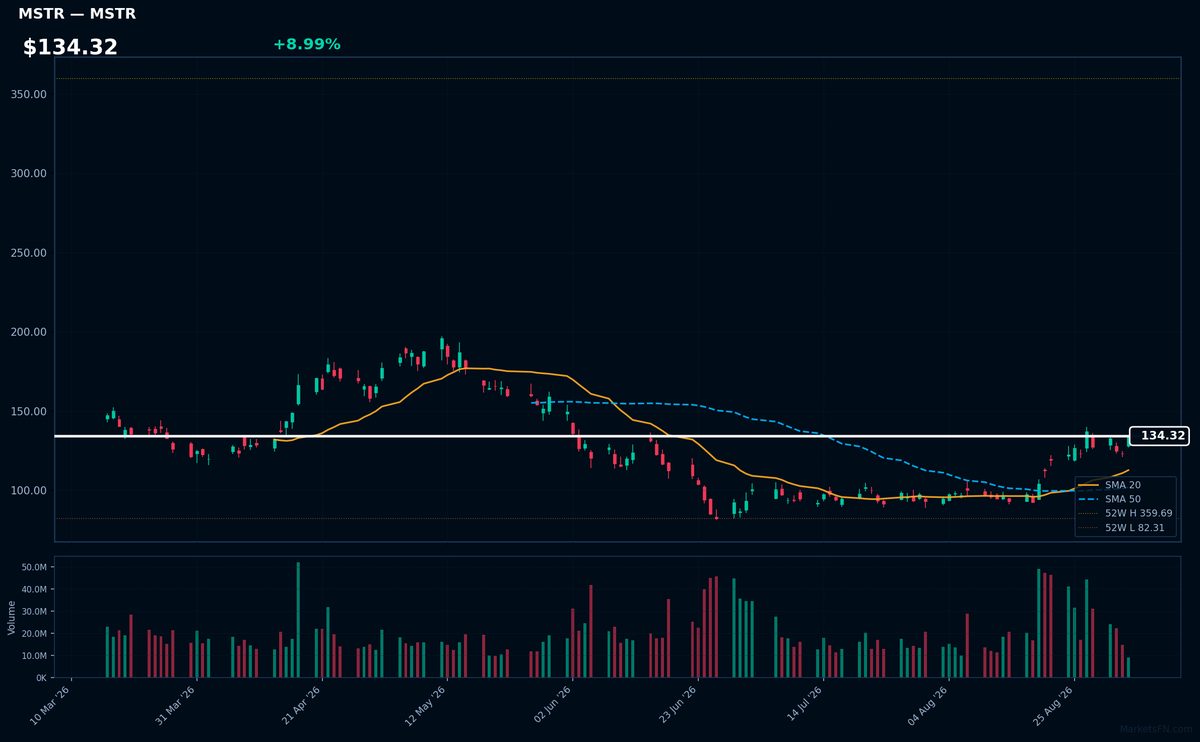The width and height of the screenshot is (1200, 742).
Task: Click the MSTR — MSTR chart title
Action: [x=77, y=14]
